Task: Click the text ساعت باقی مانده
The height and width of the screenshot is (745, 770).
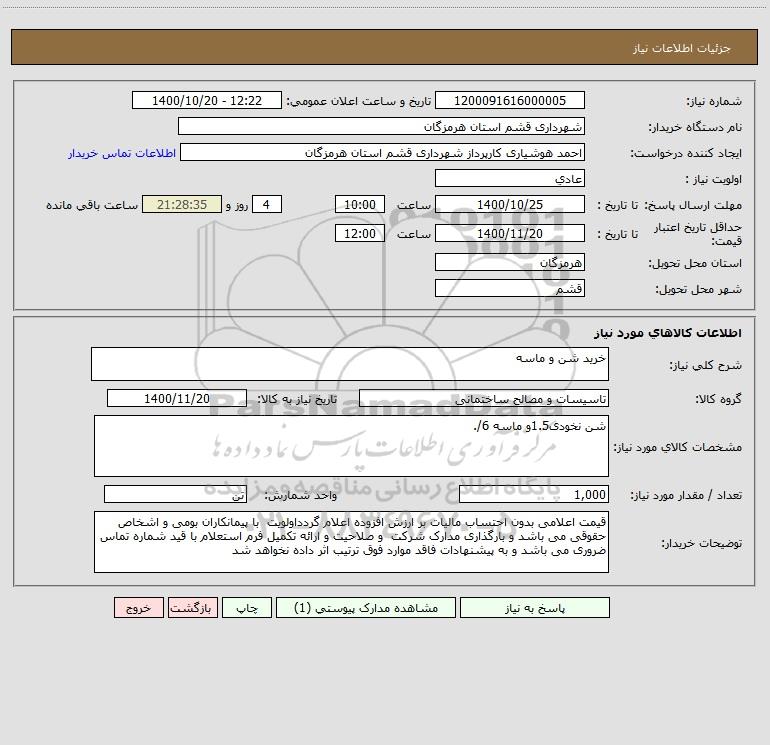Action: [92, 205]
